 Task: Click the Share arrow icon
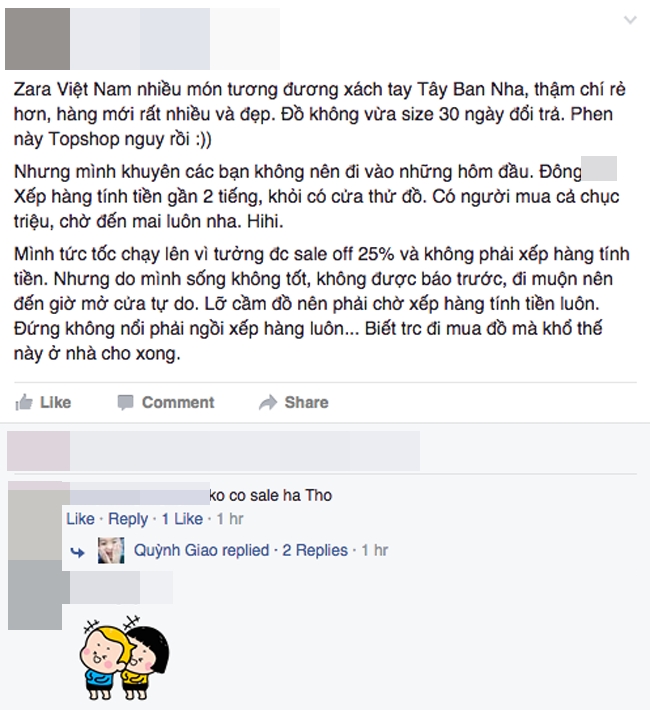(268, 402)
